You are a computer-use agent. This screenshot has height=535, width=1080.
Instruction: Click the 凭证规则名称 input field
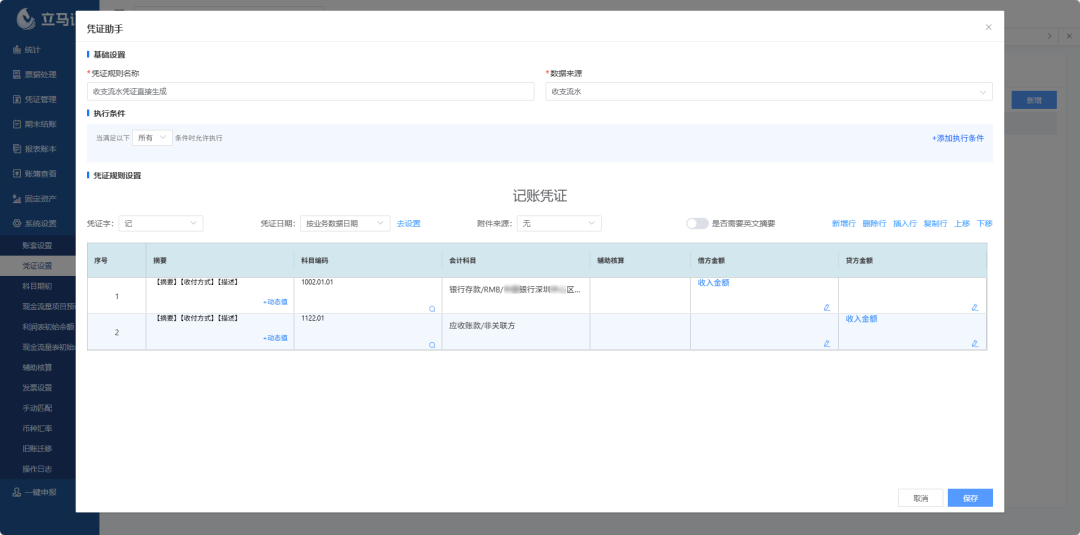[x=310, y=91]
